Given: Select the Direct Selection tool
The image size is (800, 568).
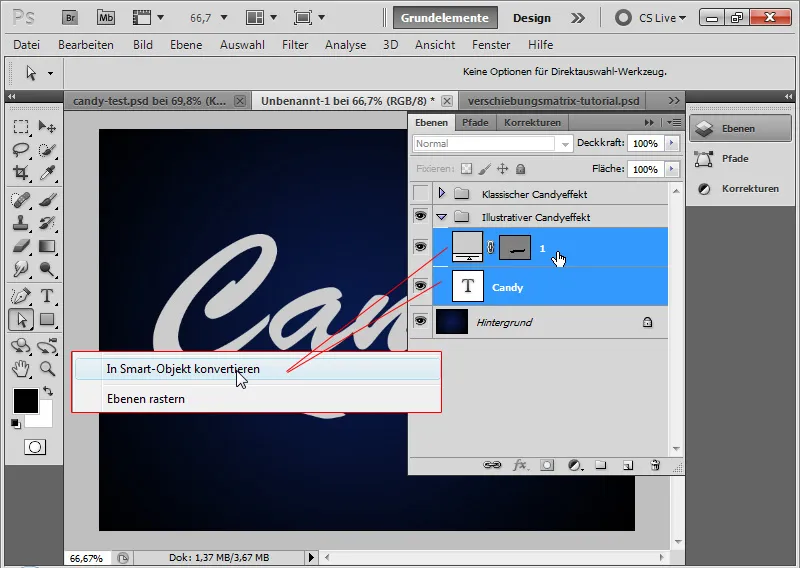Looking at the screenshot, I should pos(21,319).
